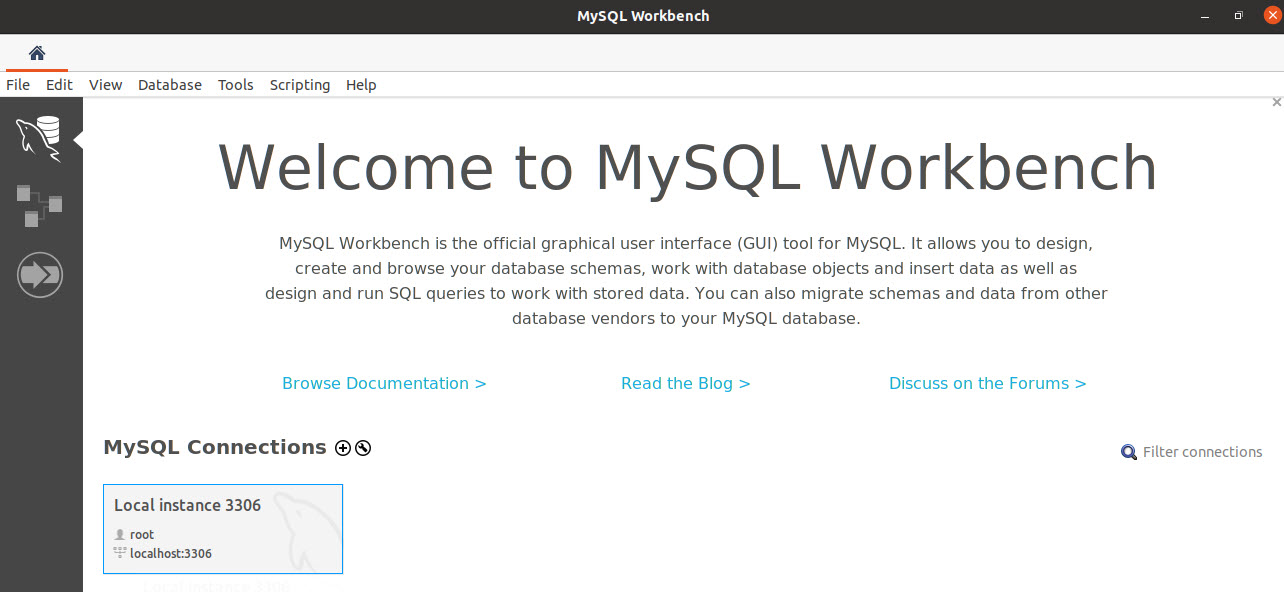This screenshot has height=592, width=1284.
Task: Open the Help menu
Action: coord(361,85)
